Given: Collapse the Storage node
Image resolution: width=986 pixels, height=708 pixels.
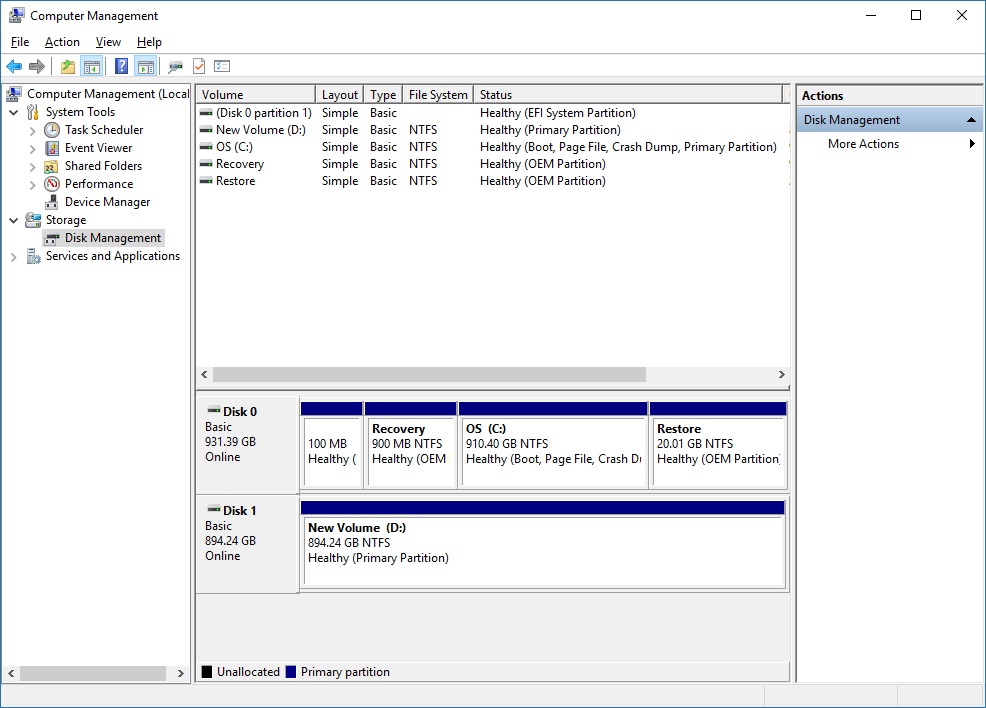Looking at the screenshot, I should pos(14,221).
